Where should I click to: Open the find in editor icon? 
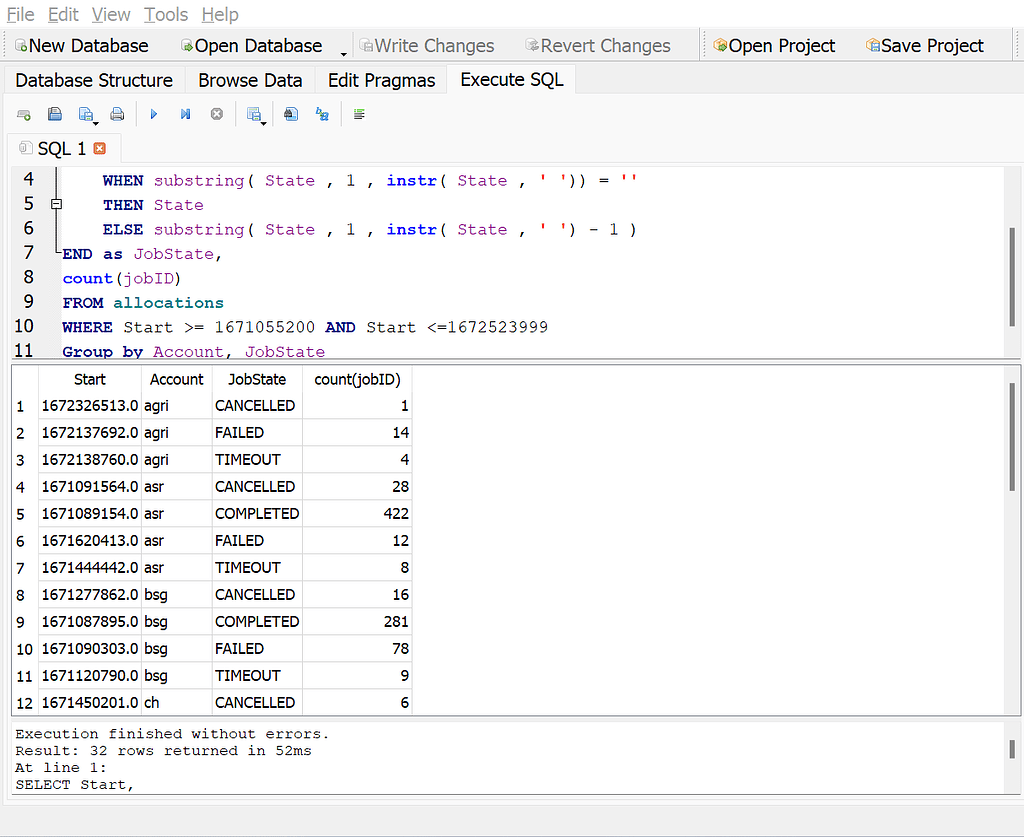[x=291, y=115]
